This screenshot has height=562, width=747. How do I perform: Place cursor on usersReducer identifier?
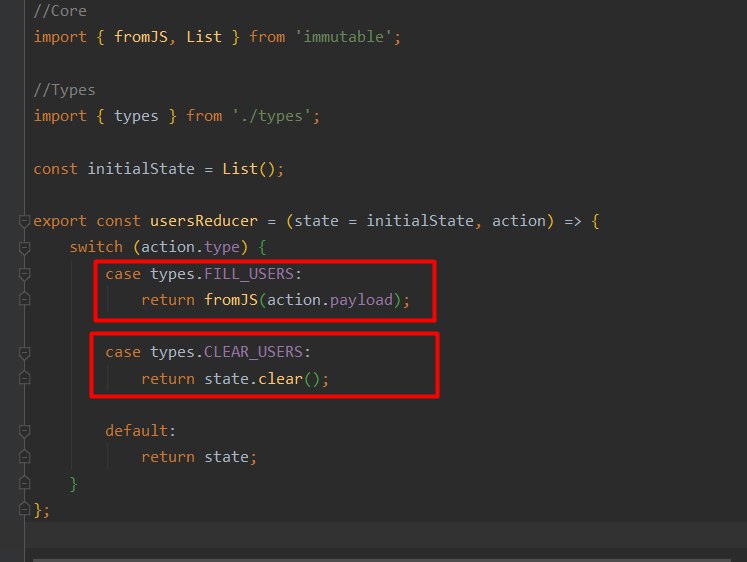[204, 221]
